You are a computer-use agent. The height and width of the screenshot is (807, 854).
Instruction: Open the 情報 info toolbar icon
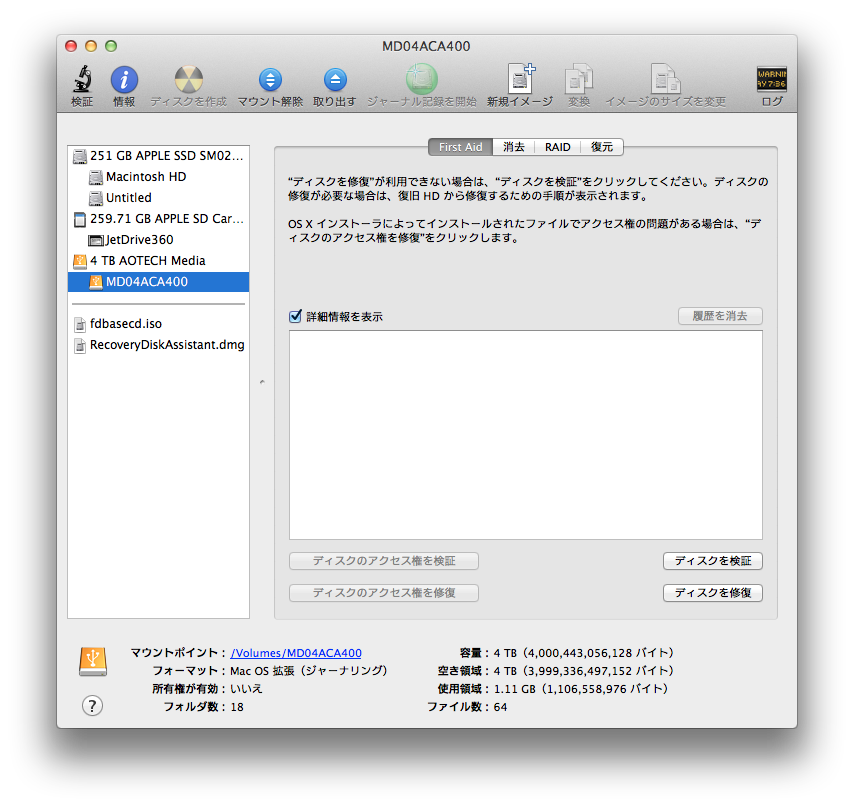tap(124, 80)
